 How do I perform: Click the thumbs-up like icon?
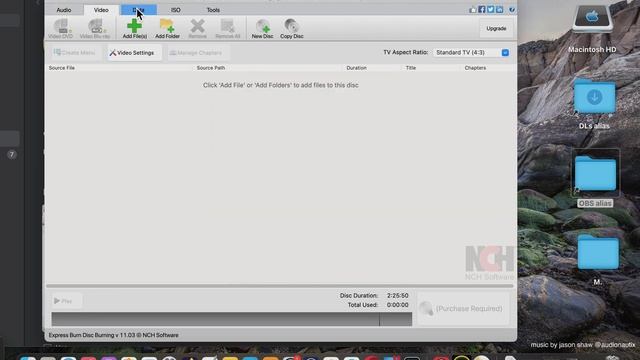473,9
